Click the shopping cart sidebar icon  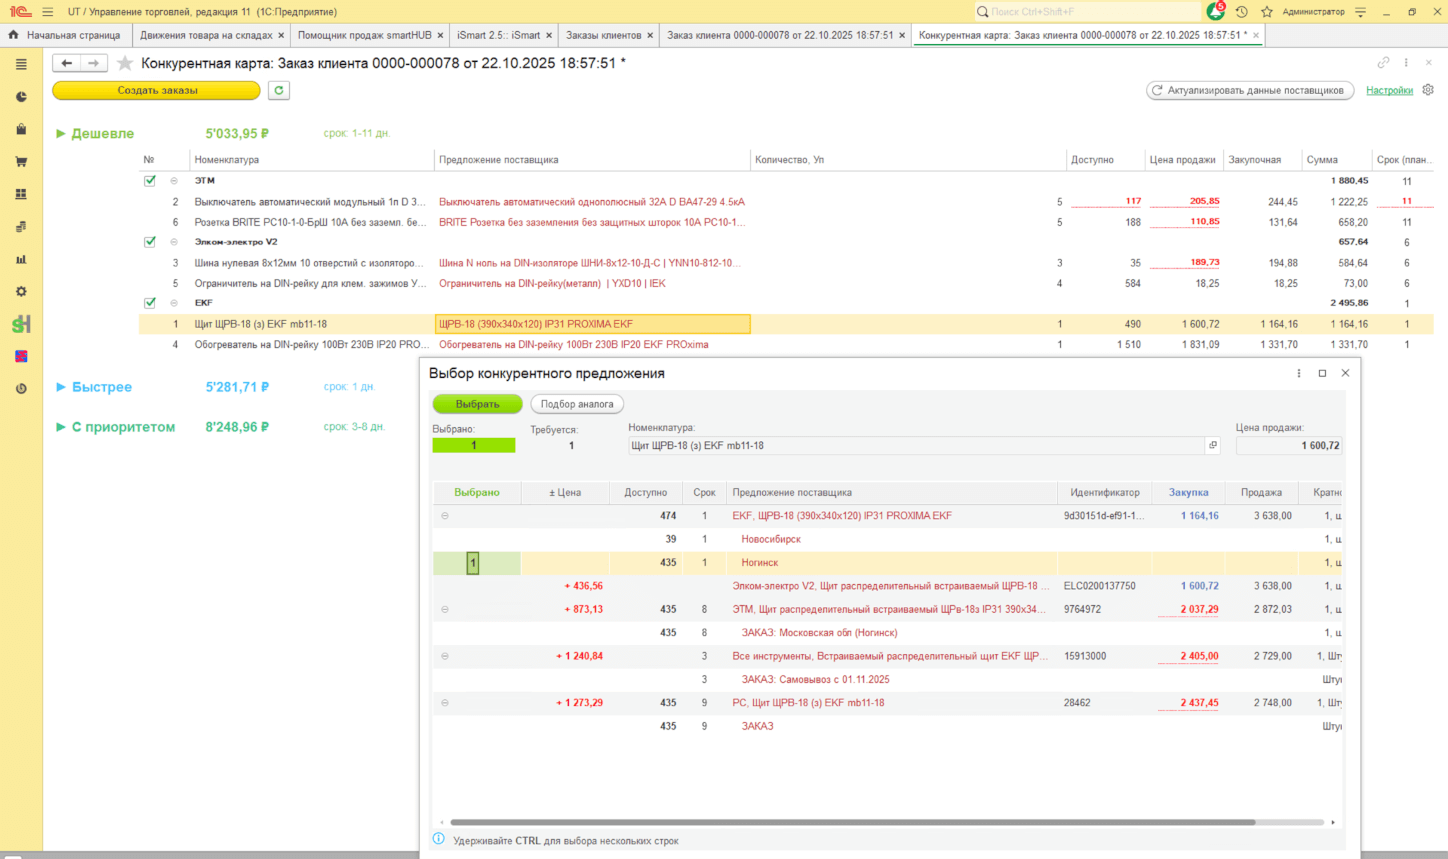pos(21,162)
